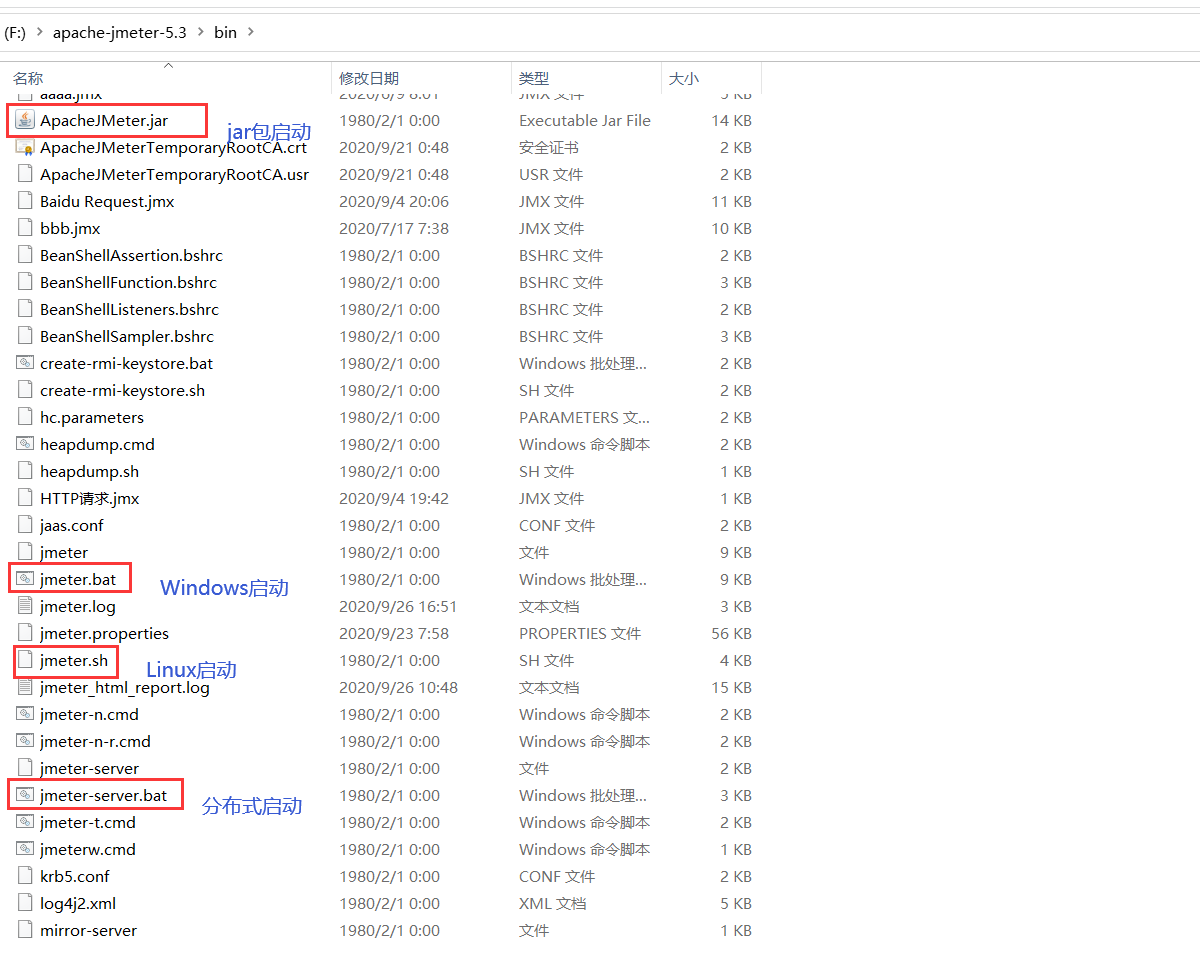The height and width of the screenshot is (961, 1200).
Task: Click the mirror-server file icon
Action: [25, 930]
